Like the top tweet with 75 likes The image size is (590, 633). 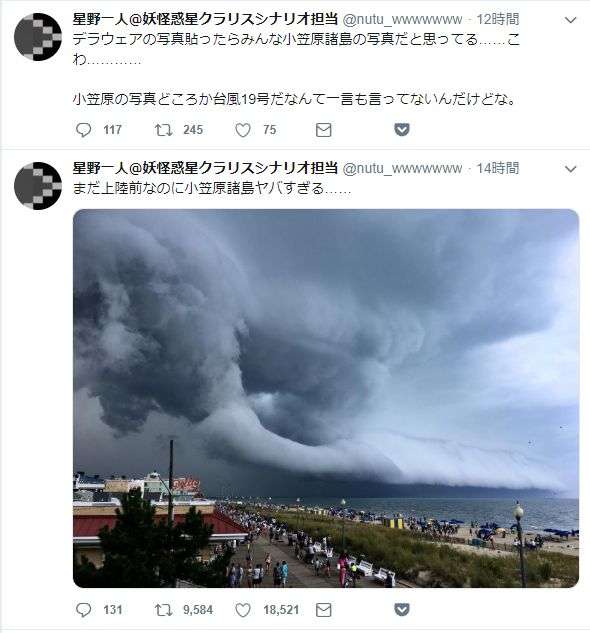point(243,130)
